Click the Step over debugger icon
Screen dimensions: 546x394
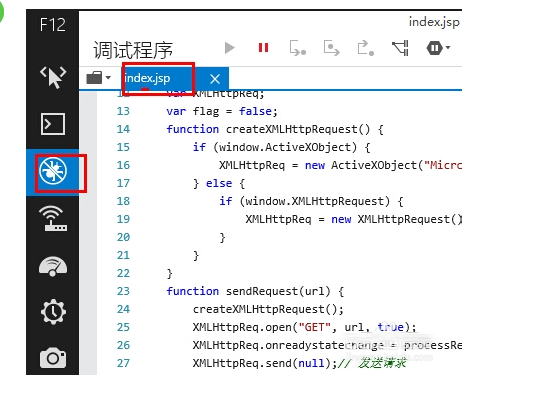coord(331,48)
